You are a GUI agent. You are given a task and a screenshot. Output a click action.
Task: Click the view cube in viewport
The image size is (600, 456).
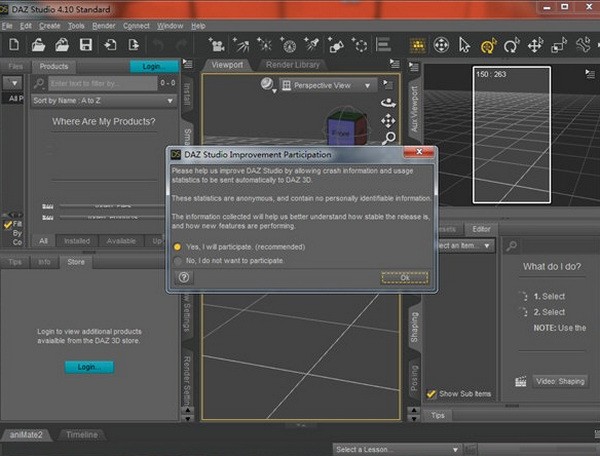coord(347,128)
